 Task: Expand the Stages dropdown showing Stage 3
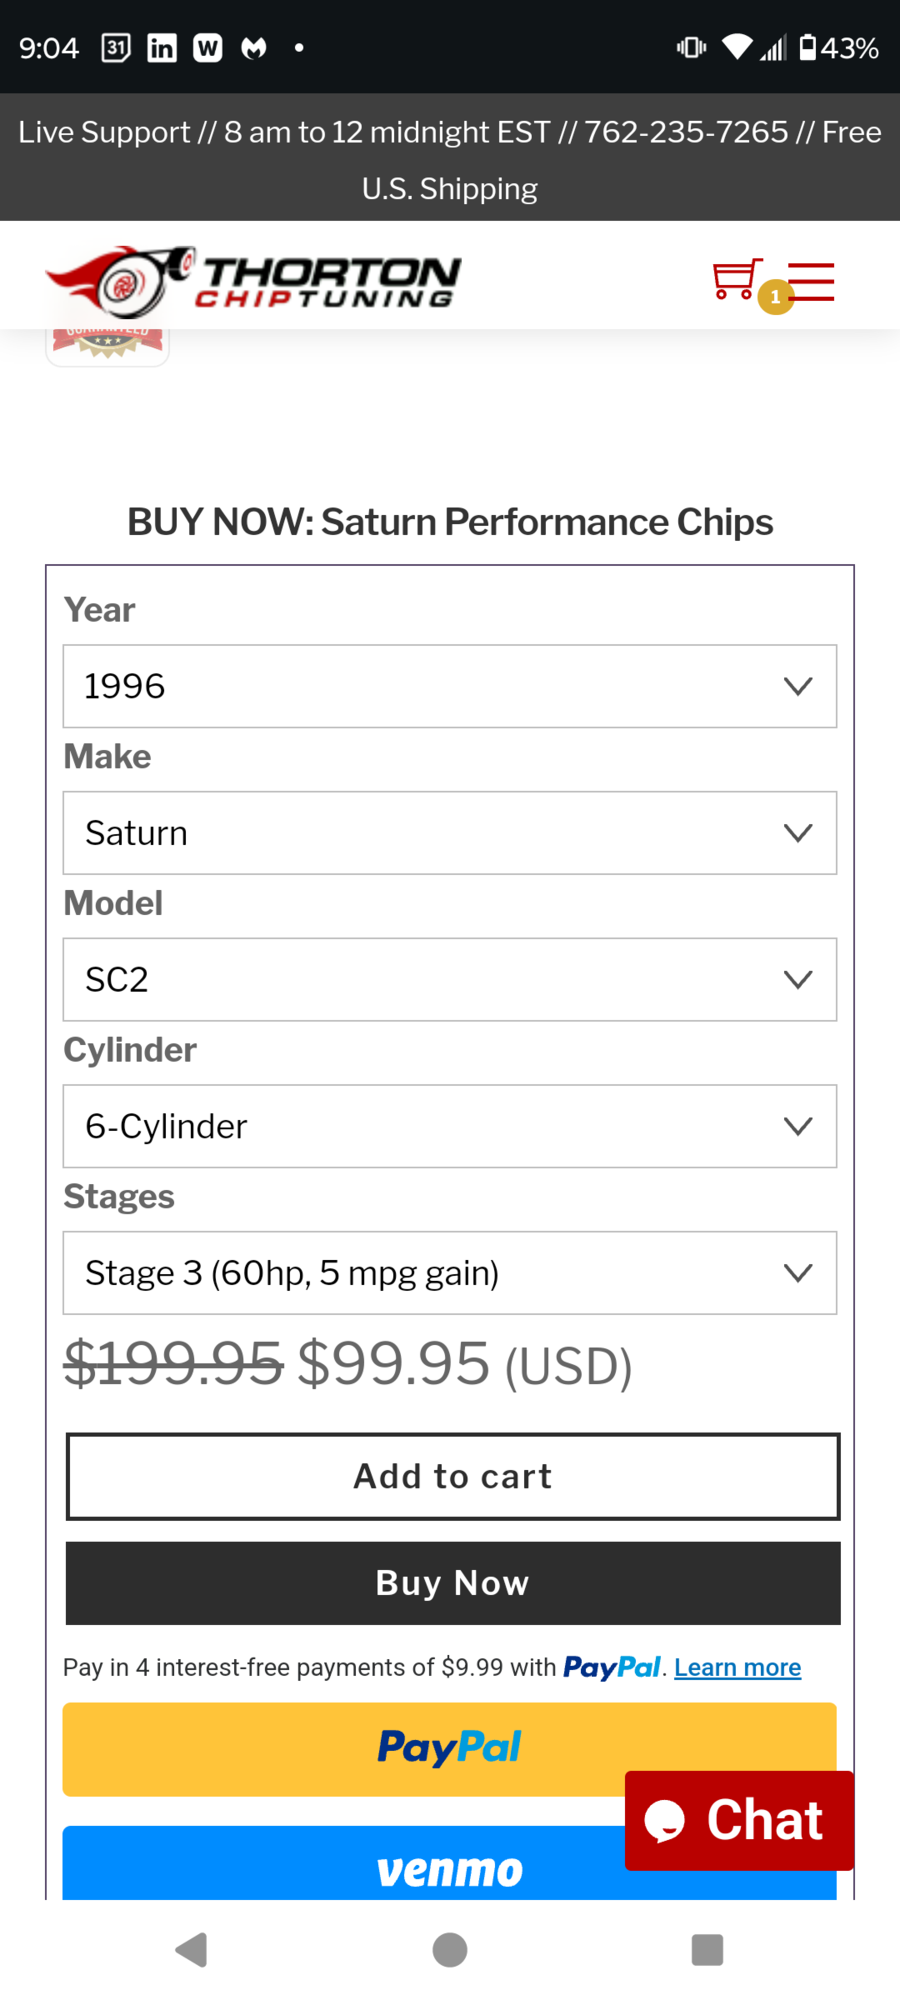[449, 1273]
